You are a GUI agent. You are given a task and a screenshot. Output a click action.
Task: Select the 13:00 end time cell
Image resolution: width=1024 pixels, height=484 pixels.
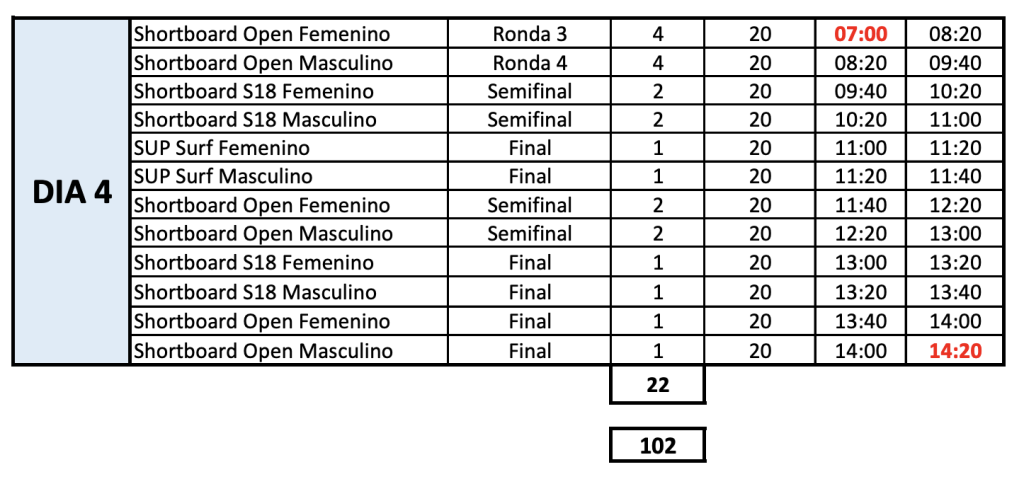point(955,233)
